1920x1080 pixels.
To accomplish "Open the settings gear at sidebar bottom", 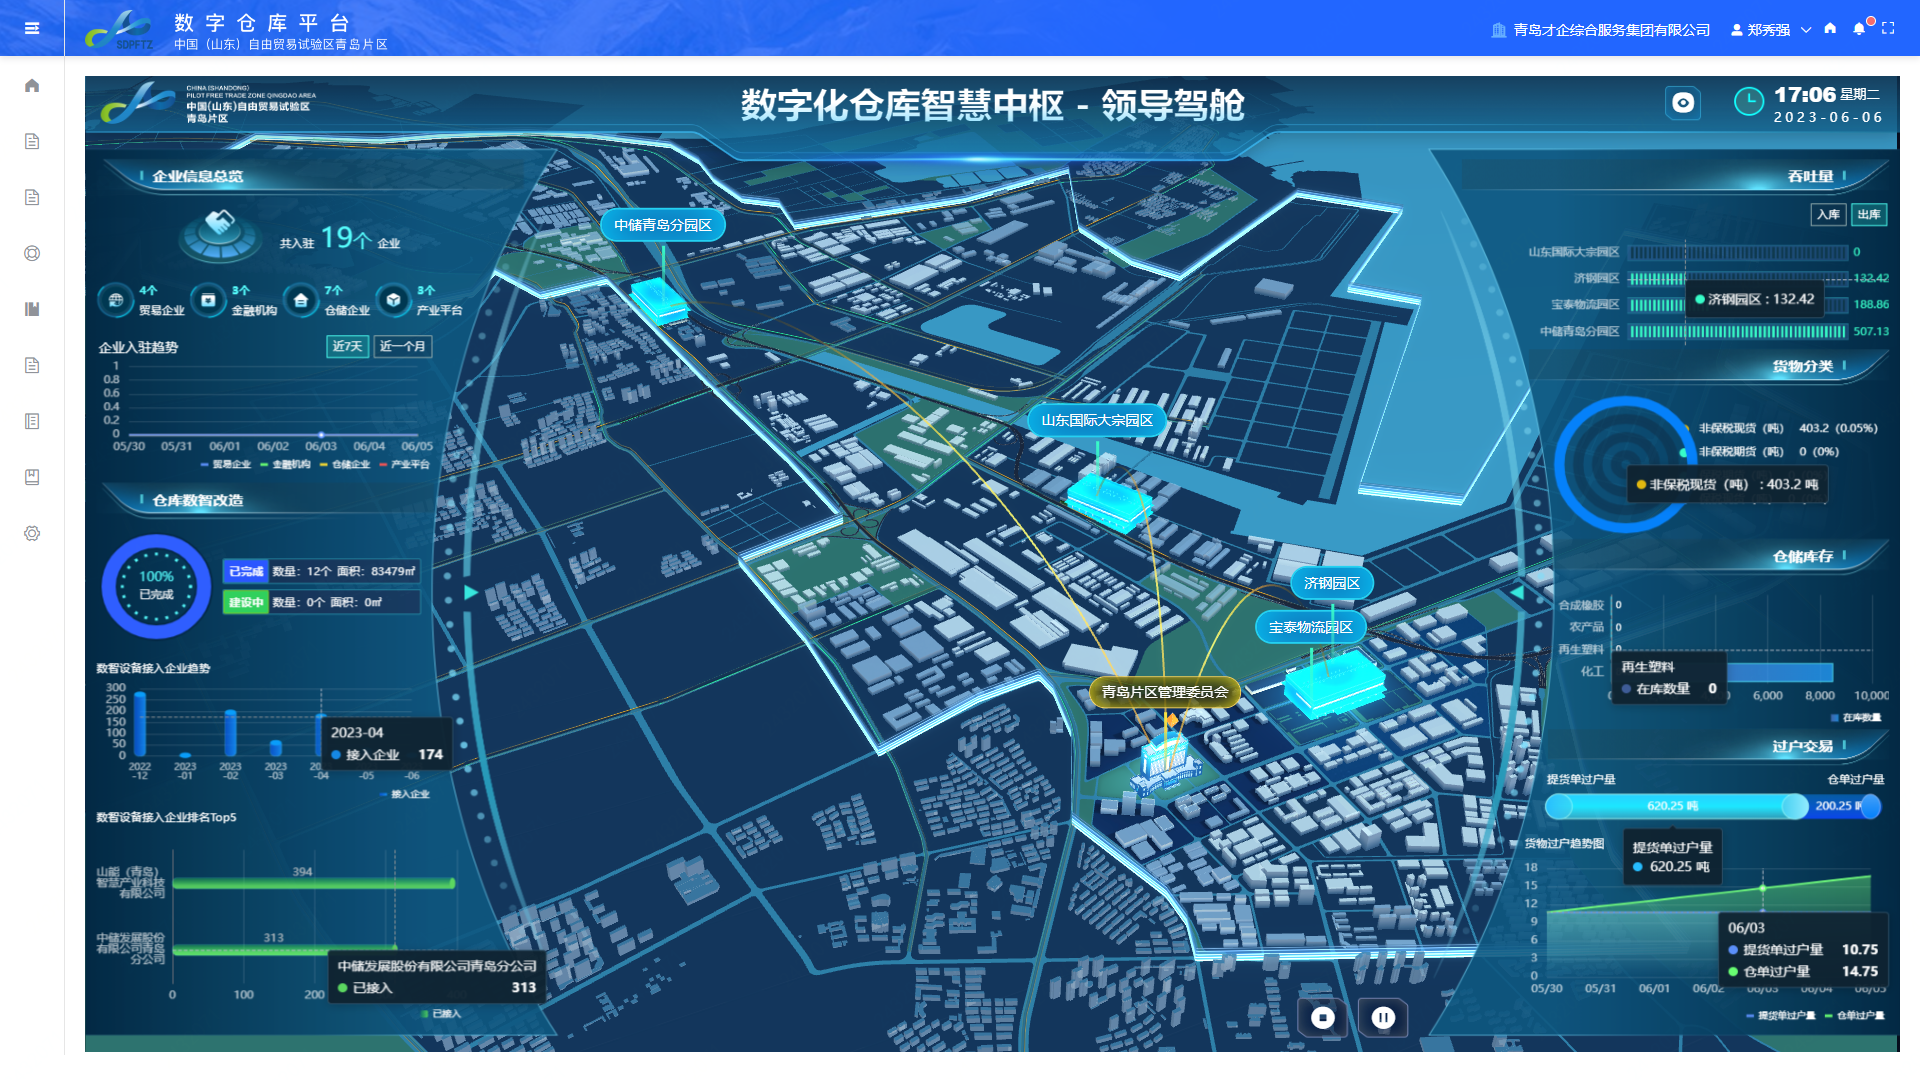I will pyautogui.click(x=32, y=533).
